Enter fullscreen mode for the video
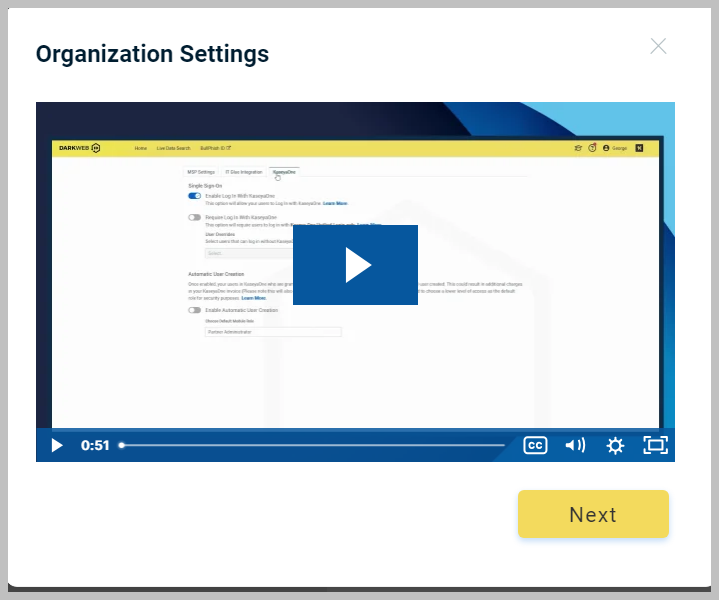This screenshot has height=600, width=719. click(x=655, y=445)
